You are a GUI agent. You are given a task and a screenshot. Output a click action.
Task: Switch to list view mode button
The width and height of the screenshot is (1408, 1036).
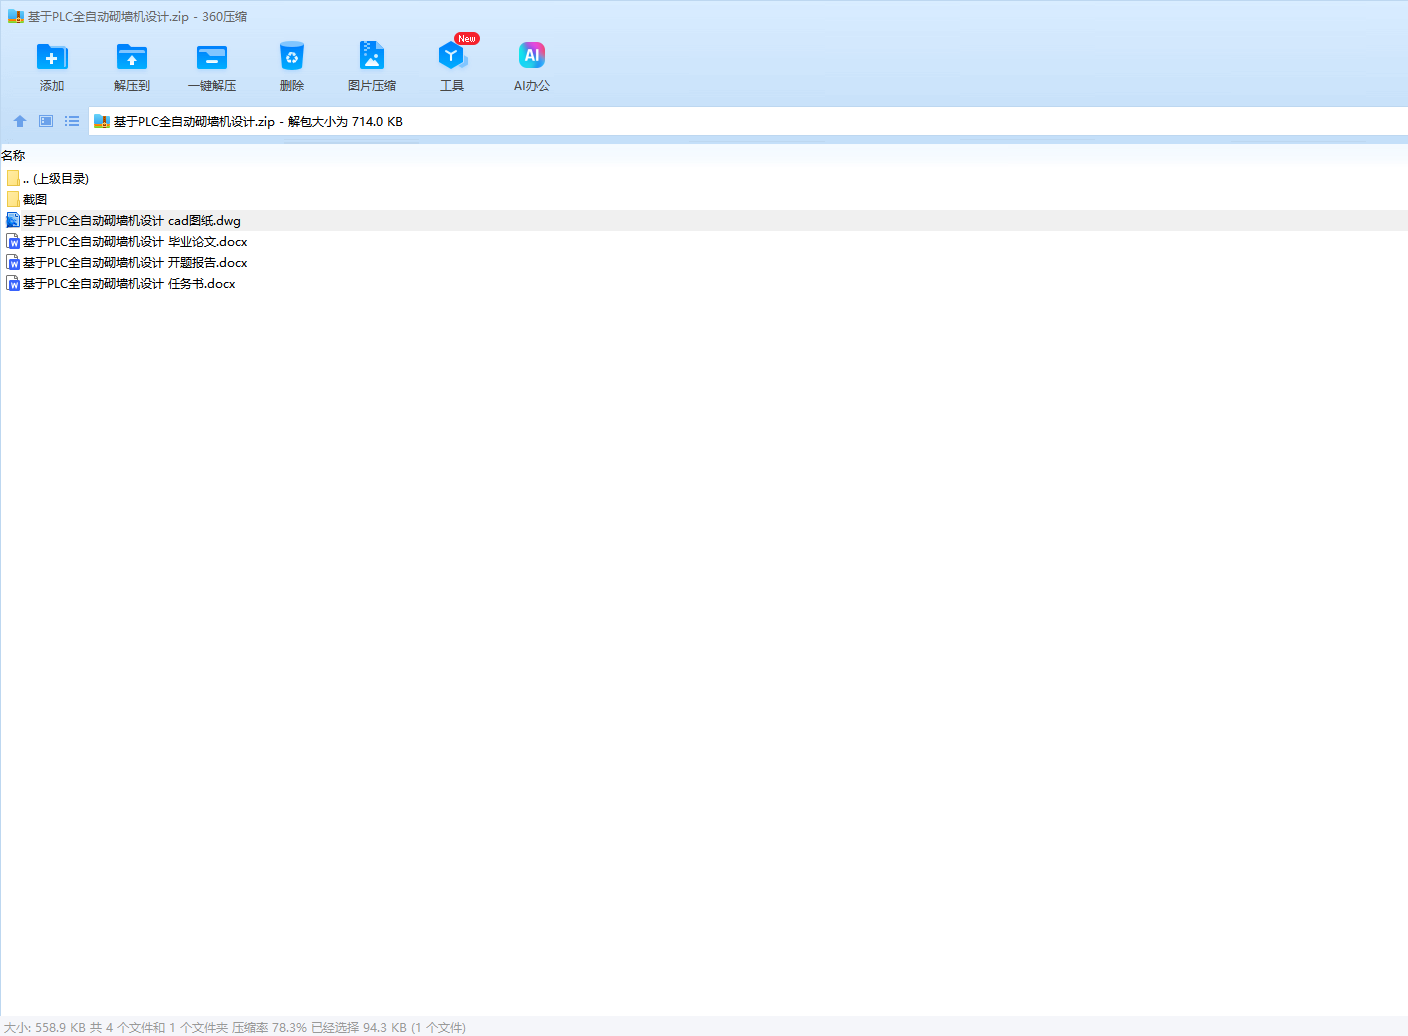click(72, 121)
